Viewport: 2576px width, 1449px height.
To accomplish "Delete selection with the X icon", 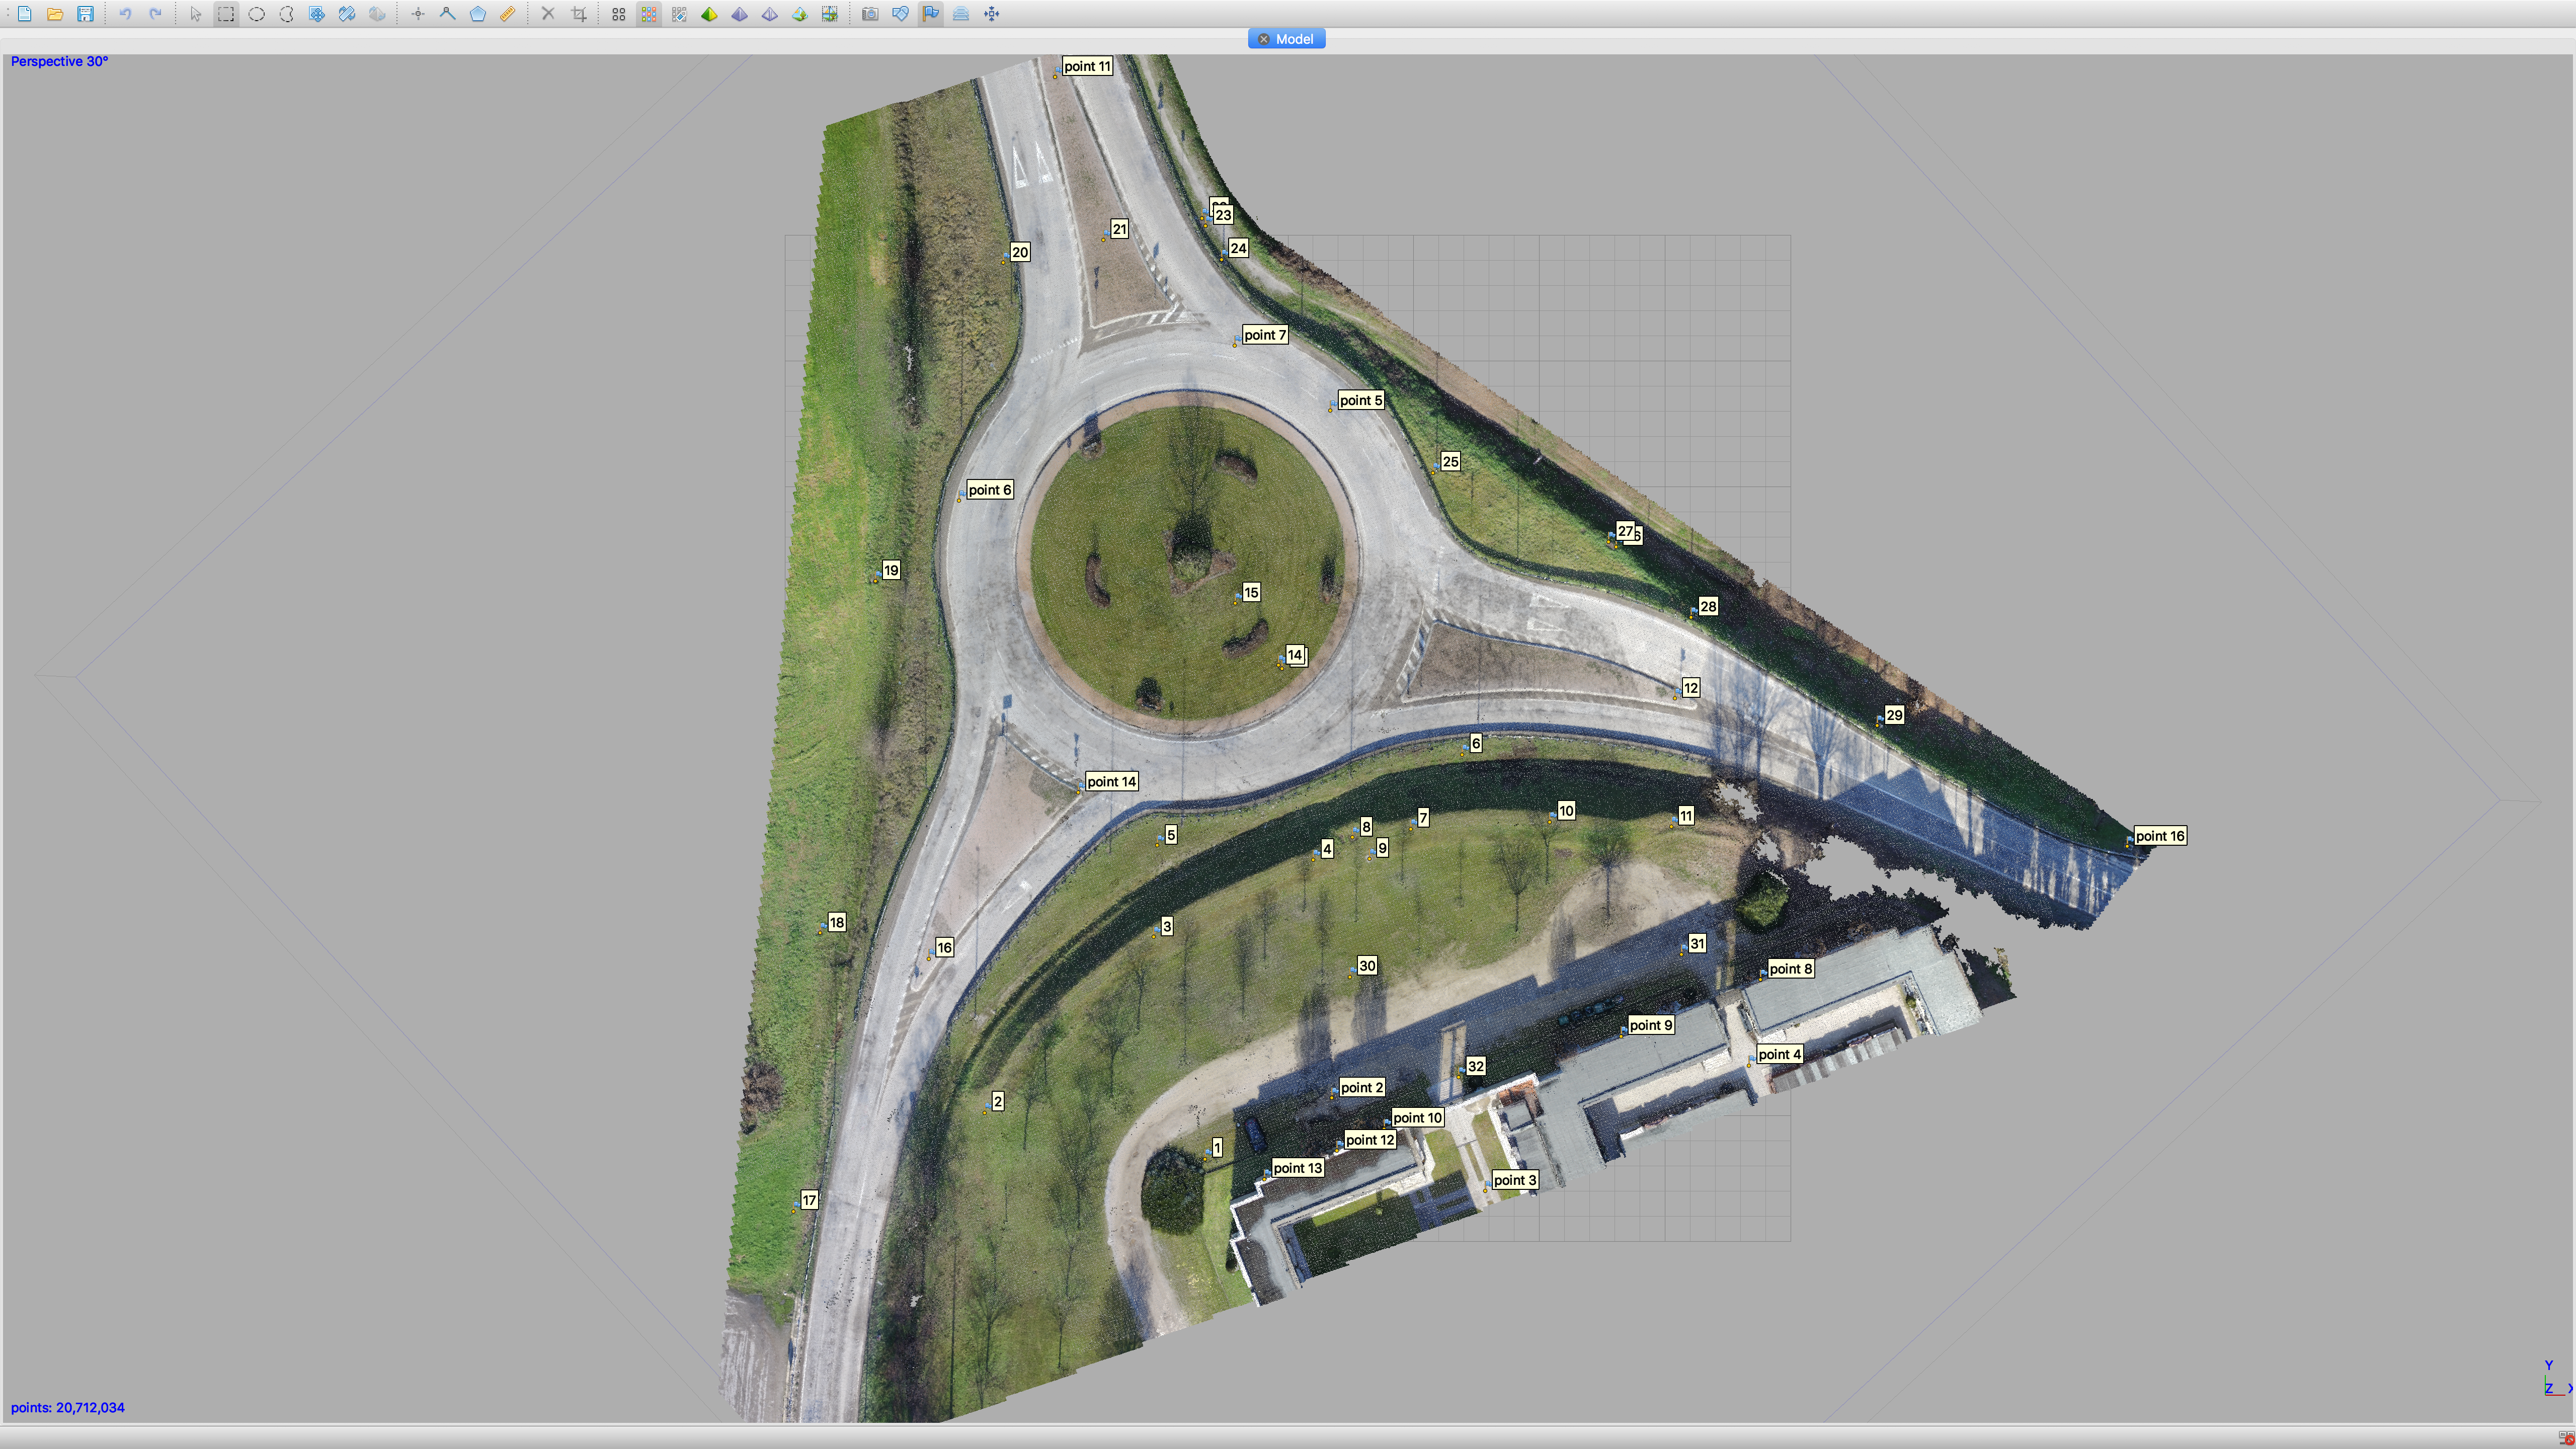I will pos(548,14).
